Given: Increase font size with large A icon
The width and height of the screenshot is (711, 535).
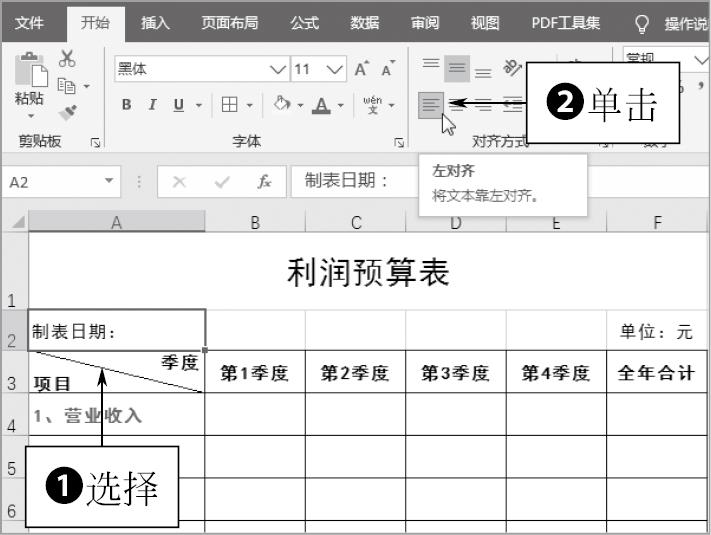Looking at the screenshot, I should point(361,69).
